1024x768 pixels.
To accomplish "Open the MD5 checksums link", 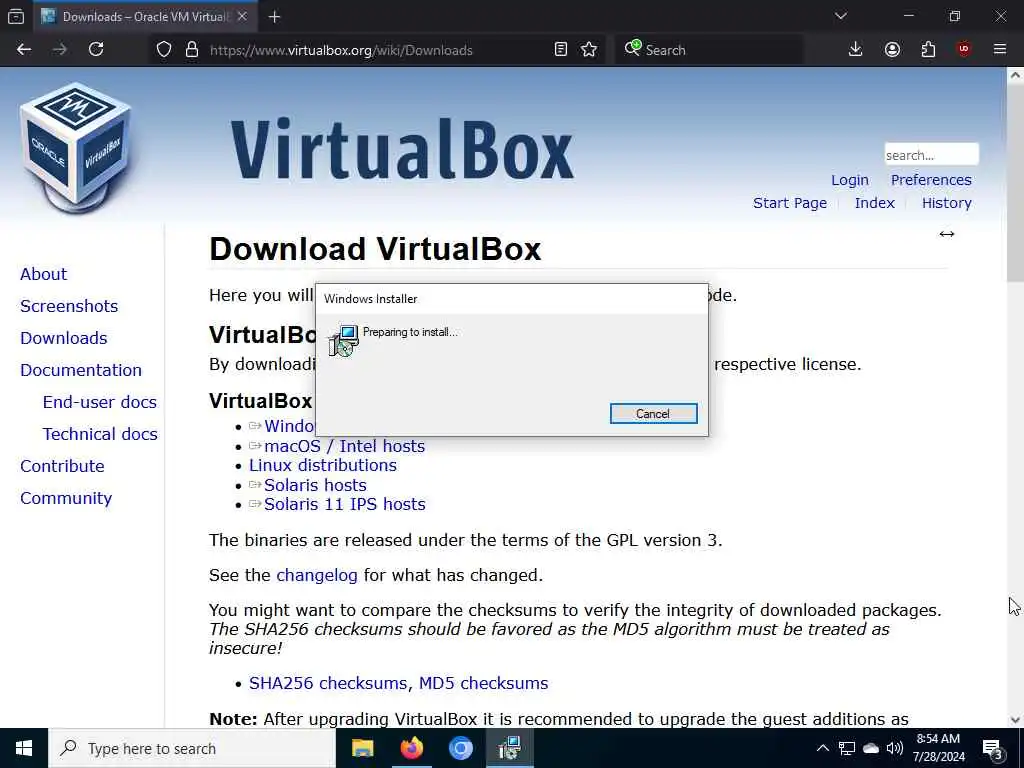I will (483, 683).
